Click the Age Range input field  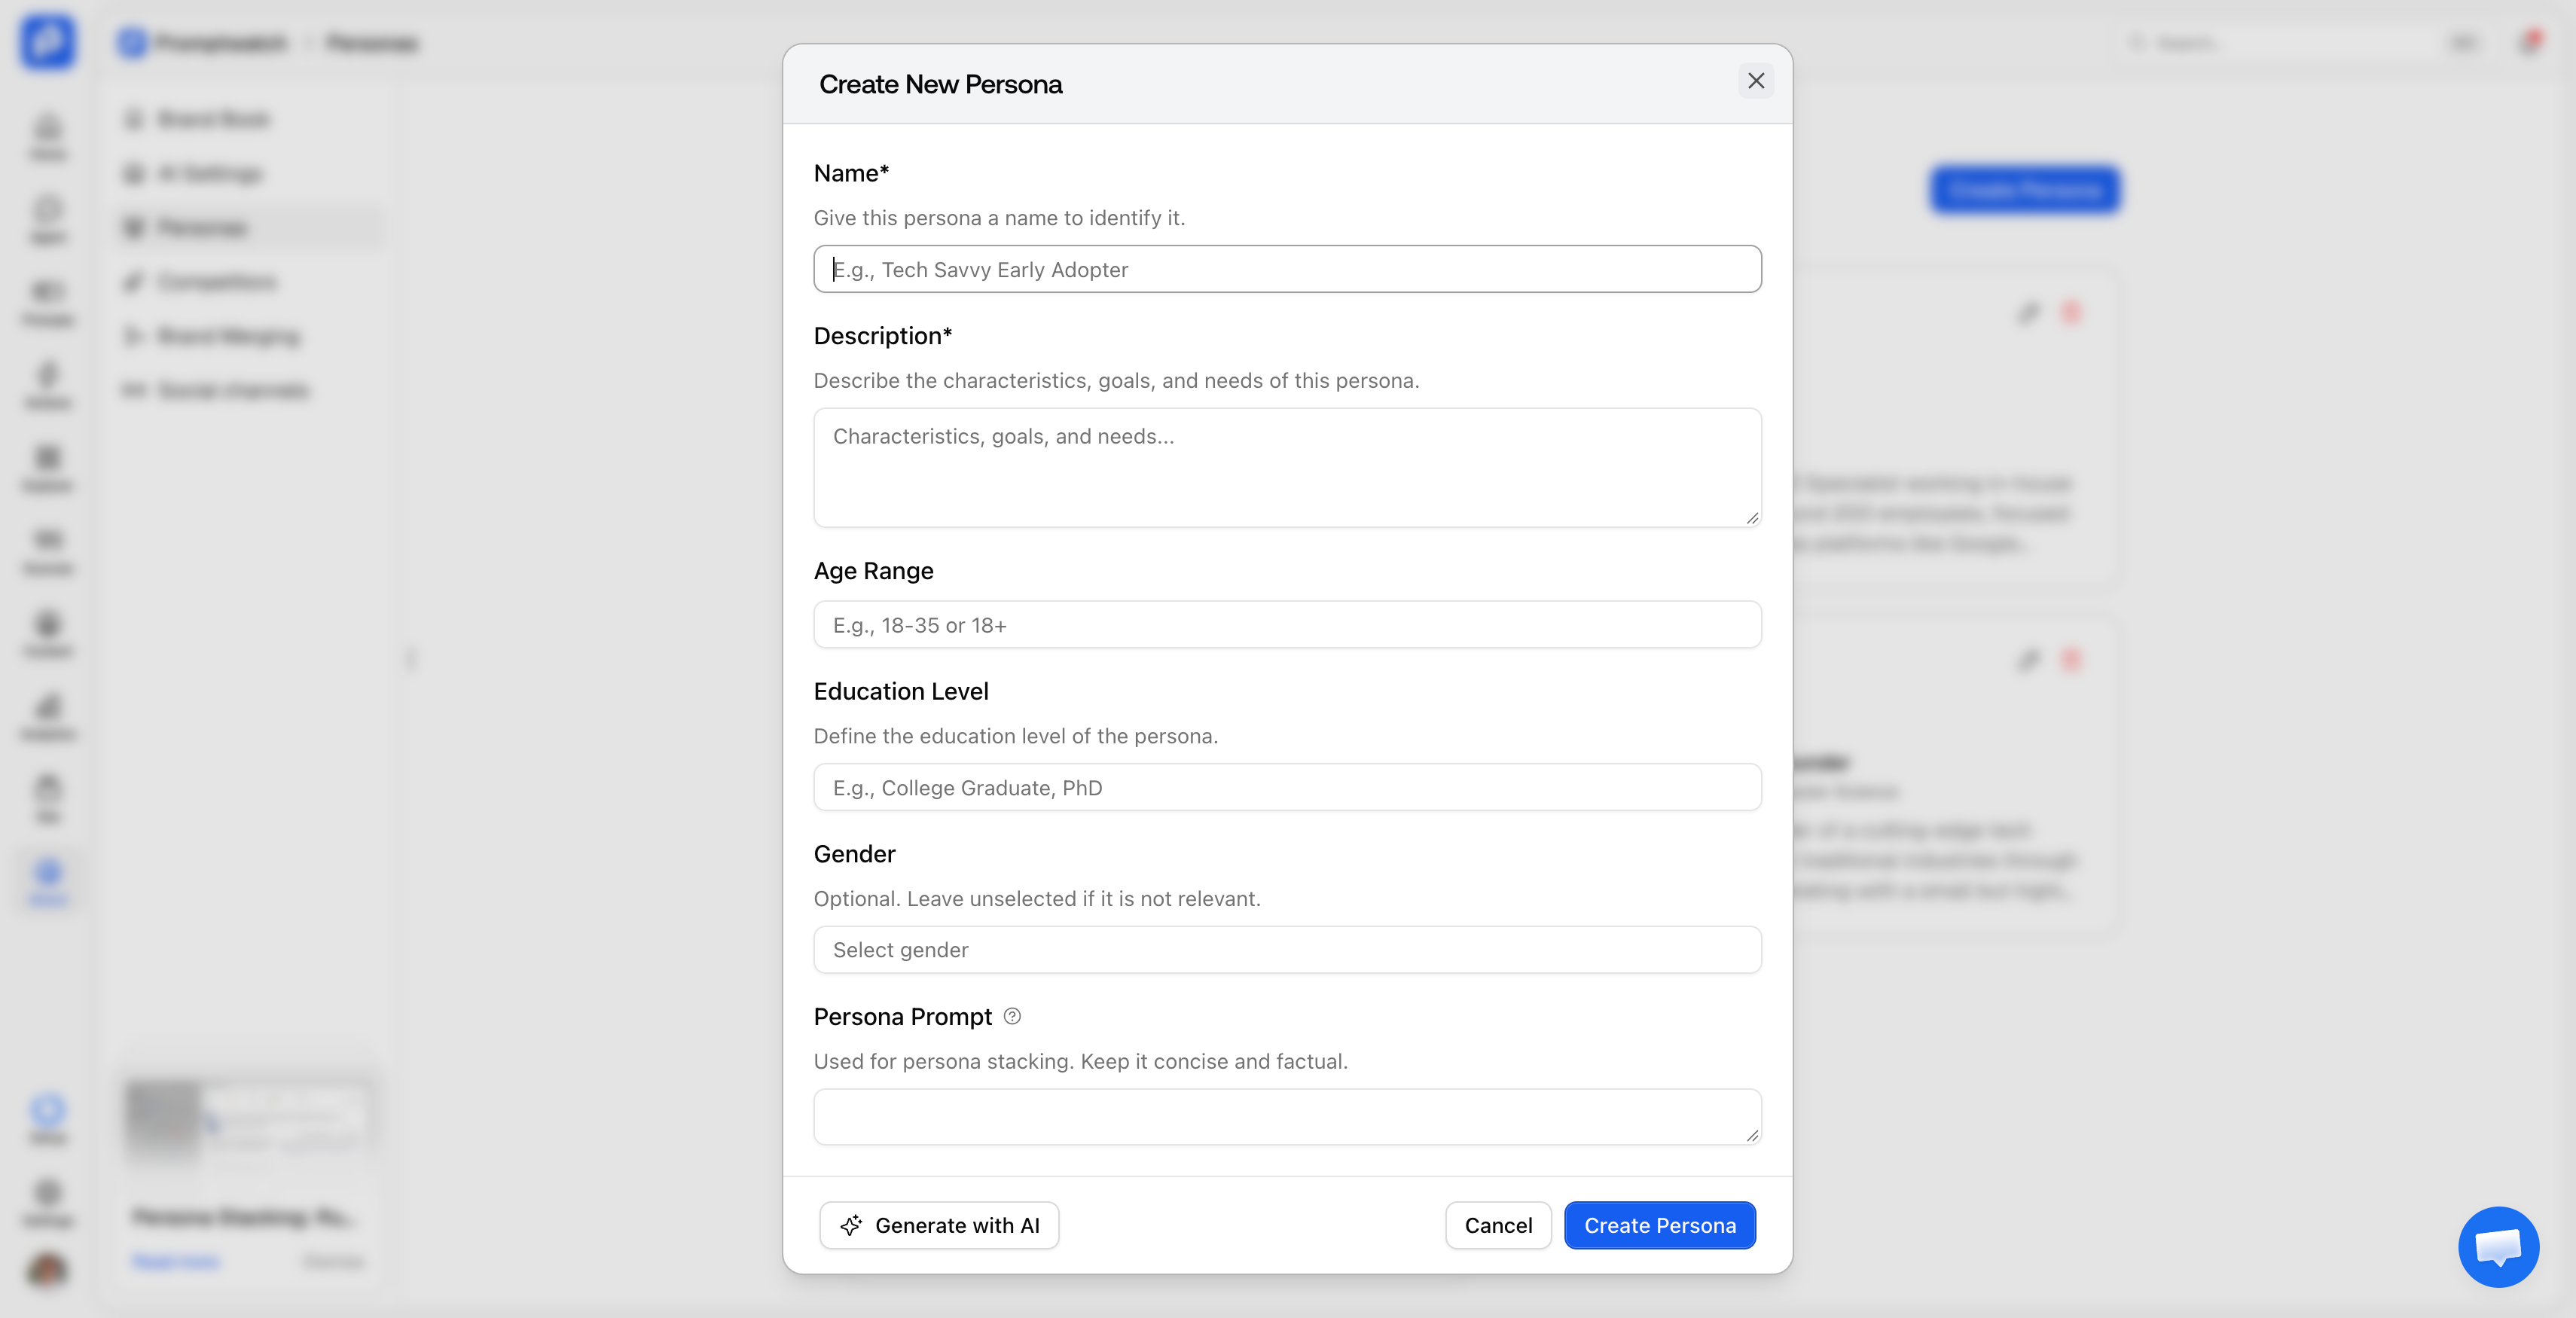[x=1287, y=625]
